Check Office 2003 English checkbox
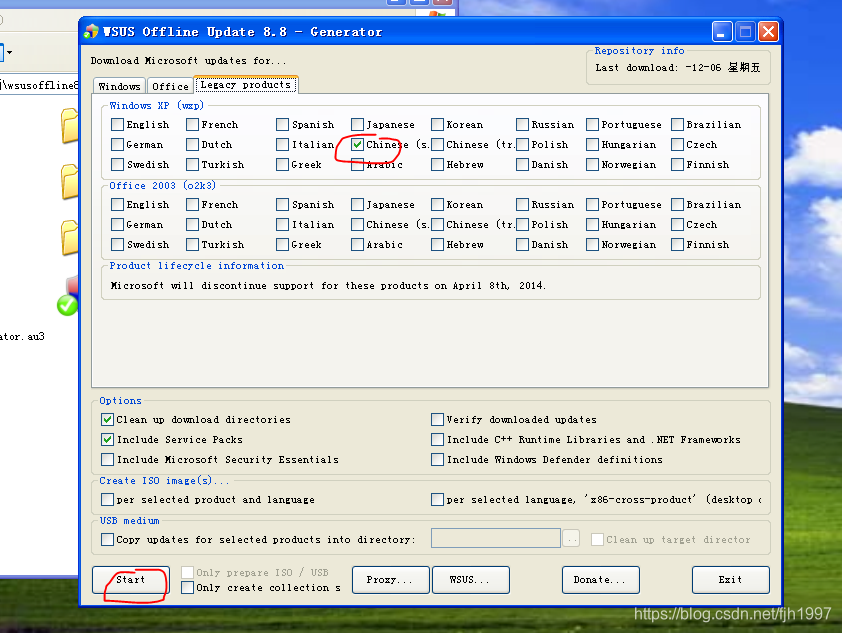The image size is (842, 633). click(118, 205)
